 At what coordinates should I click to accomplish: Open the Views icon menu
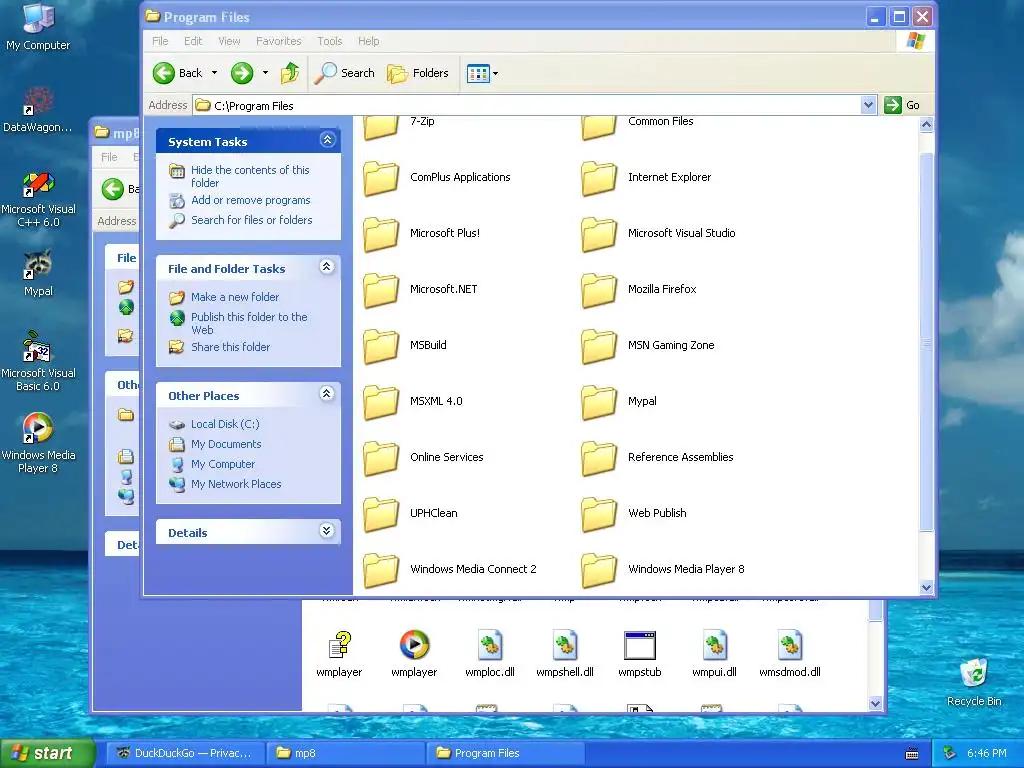point(478,73)
